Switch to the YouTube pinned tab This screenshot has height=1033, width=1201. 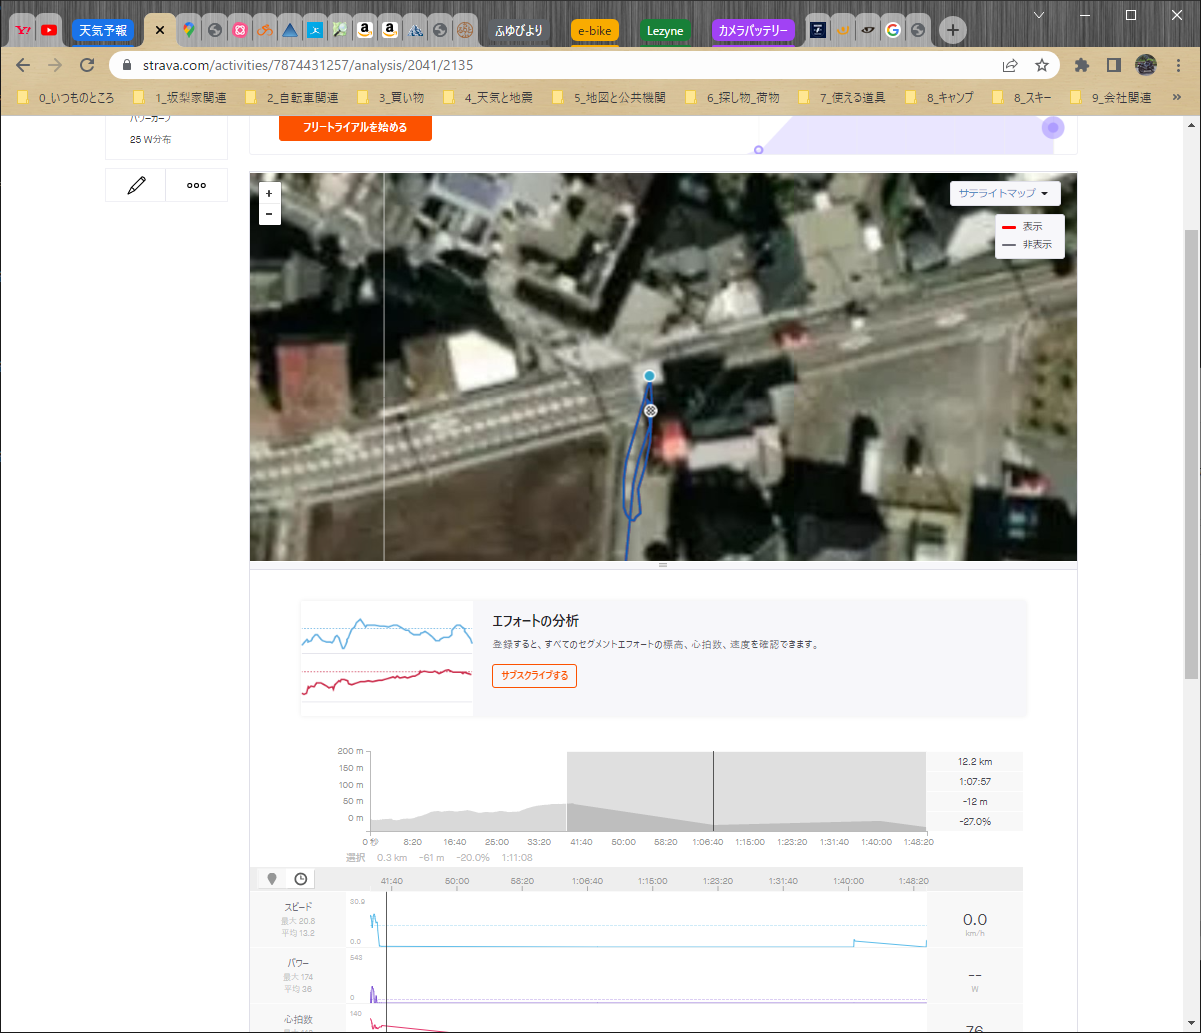tap(49, 30)
